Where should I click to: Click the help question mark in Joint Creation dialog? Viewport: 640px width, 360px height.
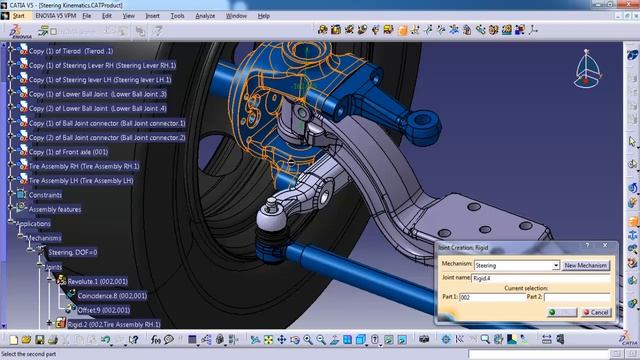coord(587,245)
